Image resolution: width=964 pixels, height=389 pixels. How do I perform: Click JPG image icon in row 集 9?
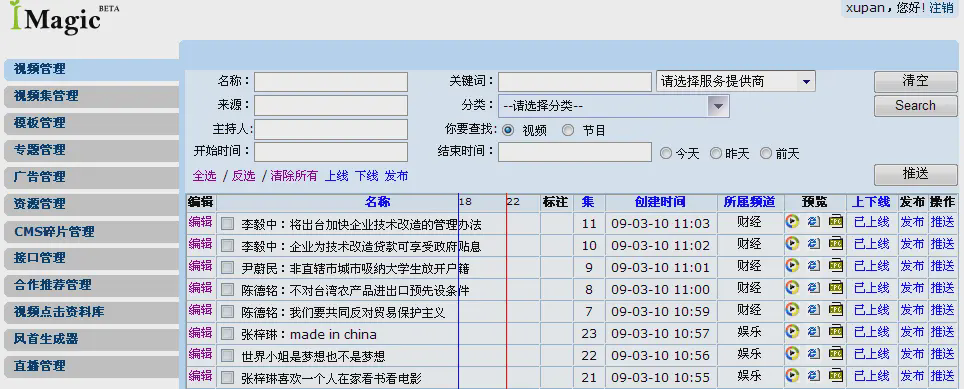tap(836, 266)
